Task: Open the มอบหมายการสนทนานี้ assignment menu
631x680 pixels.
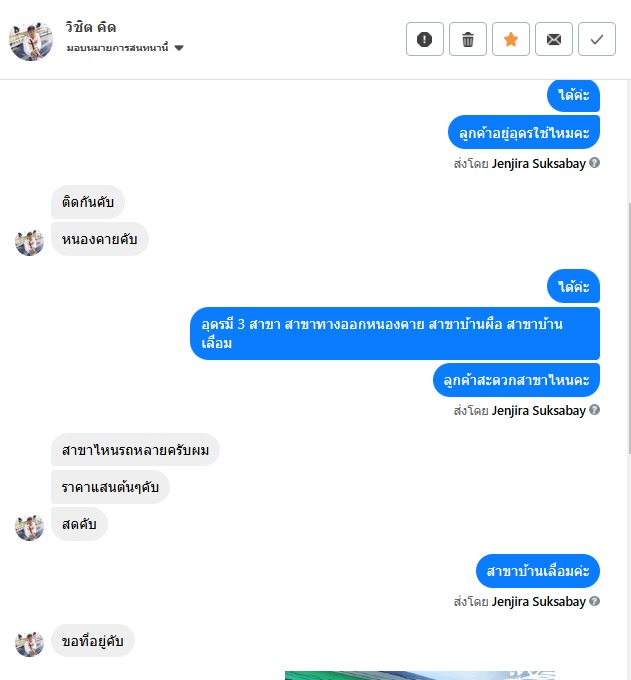Action: [x=125, y=48]
